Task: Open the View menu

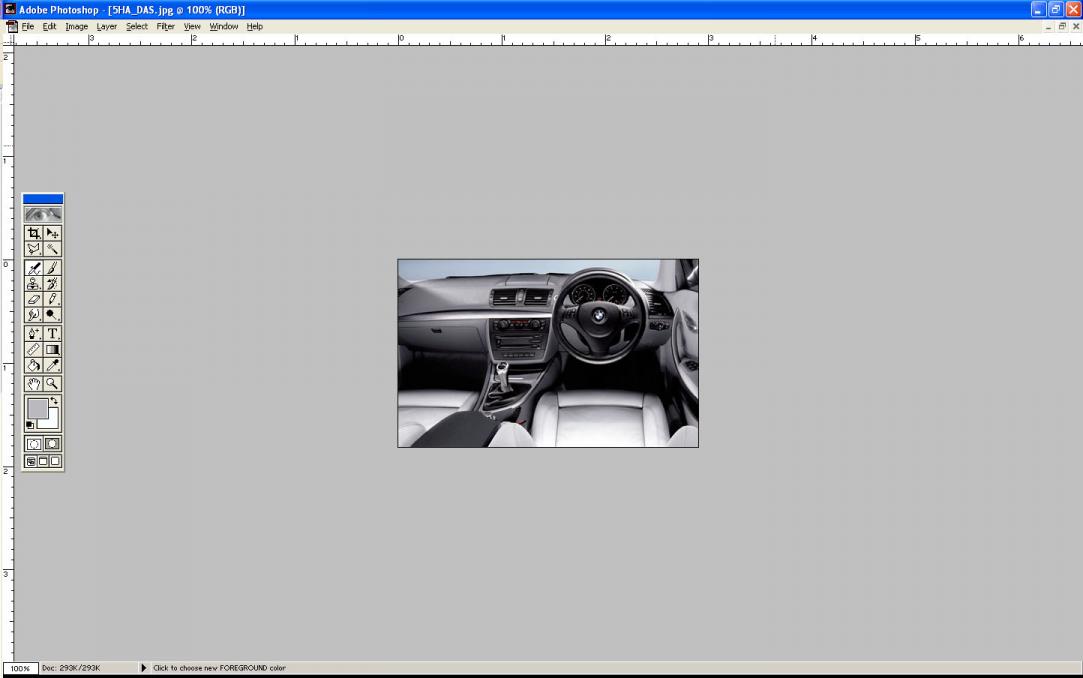Action: [192, 26]
